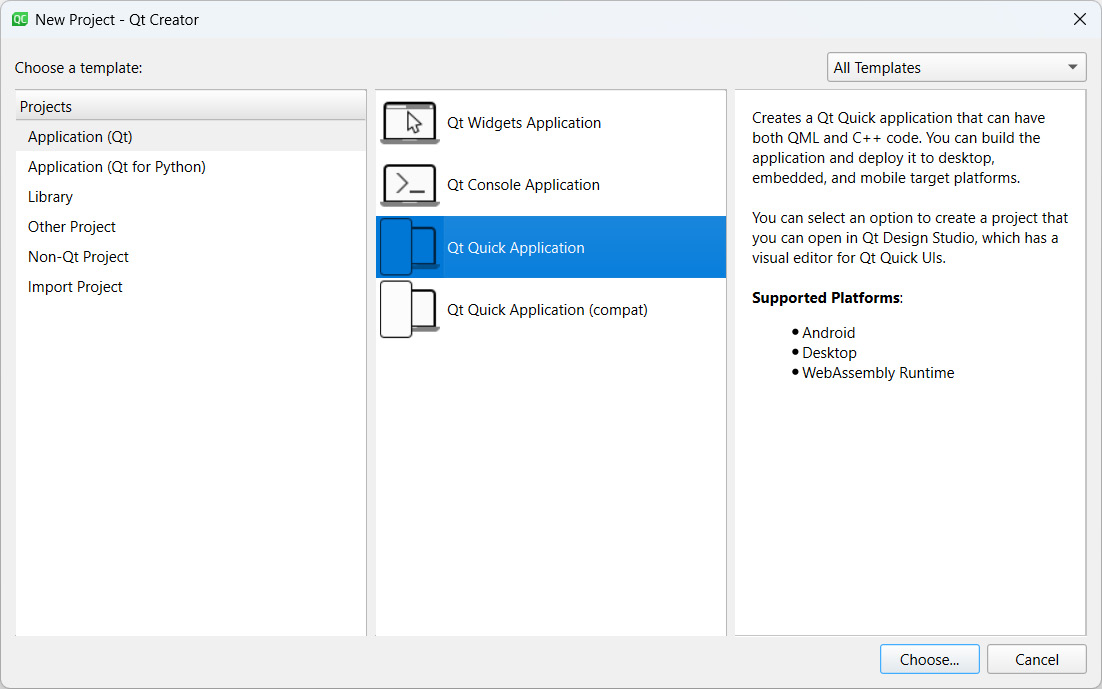This screenshot has width=1102, height=689.
Task: Click the Qt Console Application terminal icon
Action: 410,185
